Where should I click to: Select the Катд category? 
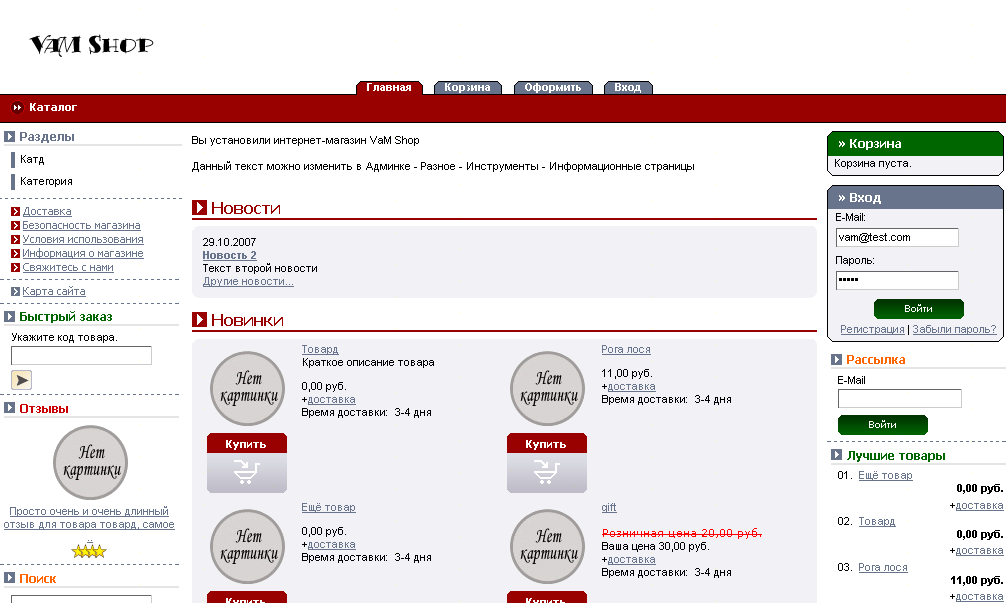[x=32, y=159]
